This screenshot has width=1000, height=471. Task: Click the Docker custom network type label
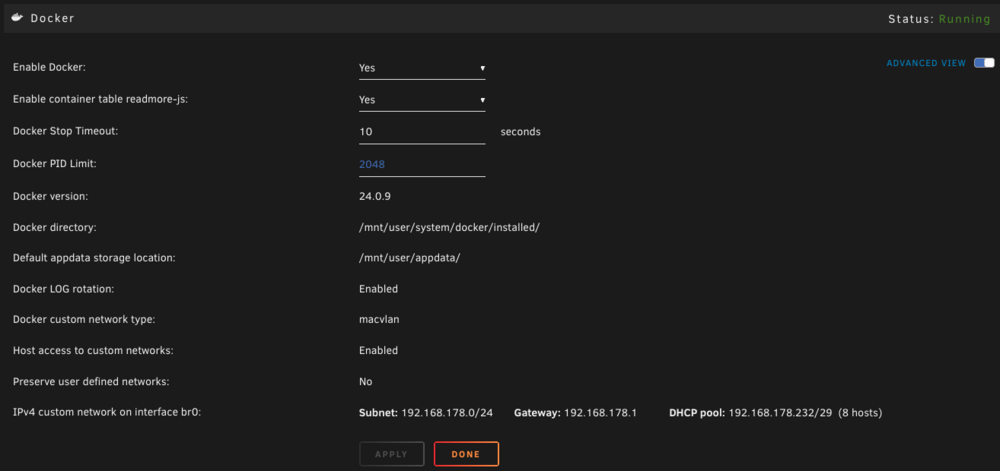(84, 319)
